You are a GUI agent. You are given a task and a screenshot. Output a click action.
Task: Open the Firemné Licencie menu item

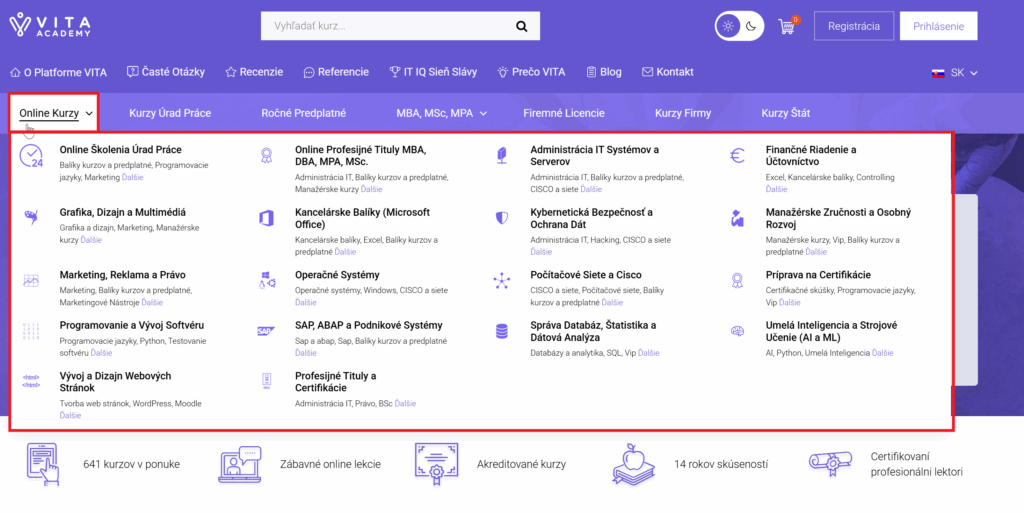pyautogui.click(x=563, y=113)
